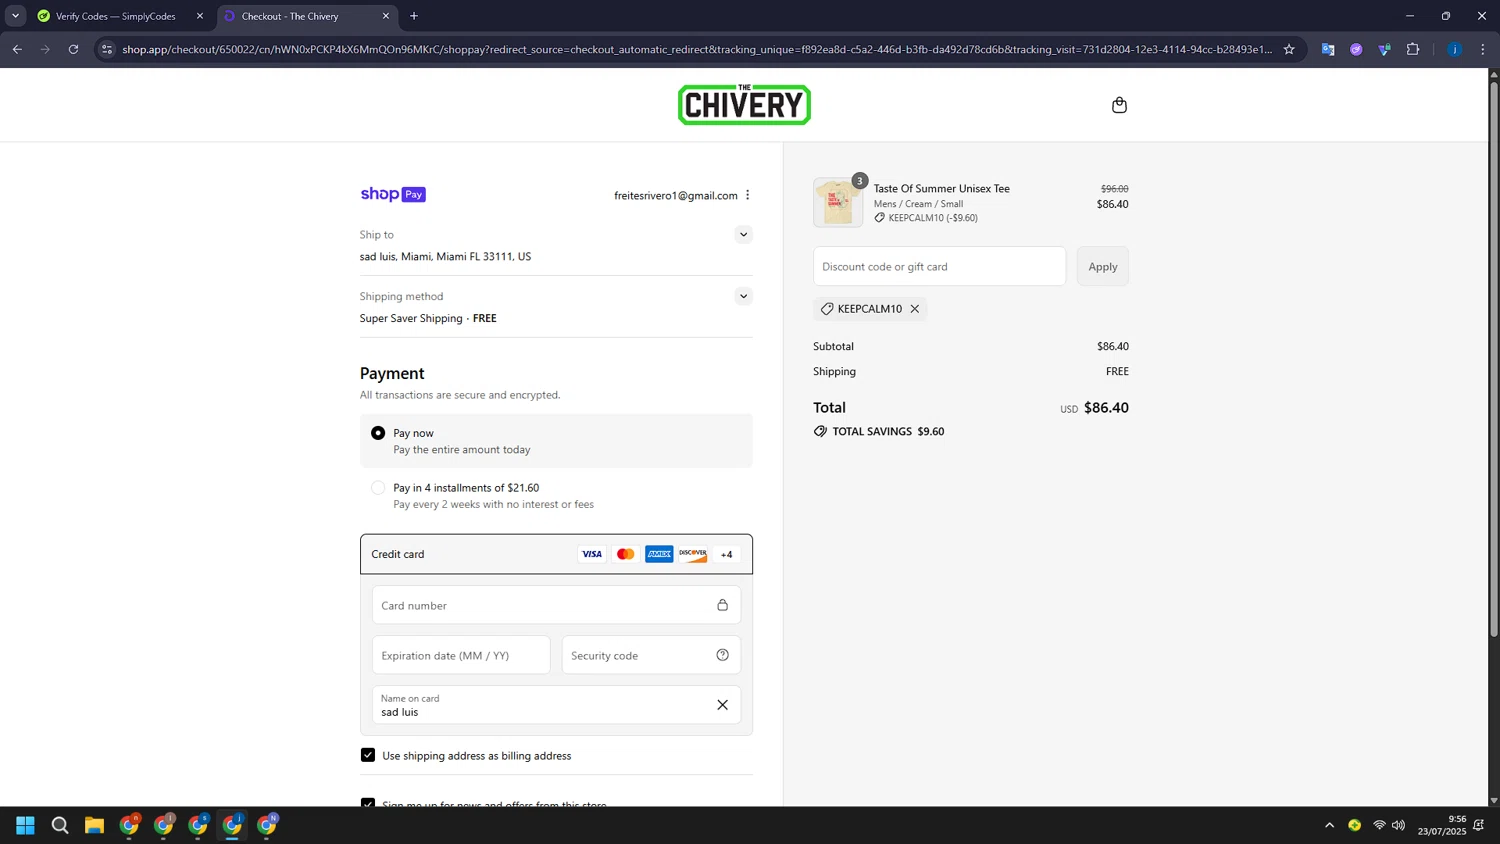Remove the KEEPCALM10 discount code
Image resolution: width=1500 pixels, height=844 pixels.
click(914, 309)
